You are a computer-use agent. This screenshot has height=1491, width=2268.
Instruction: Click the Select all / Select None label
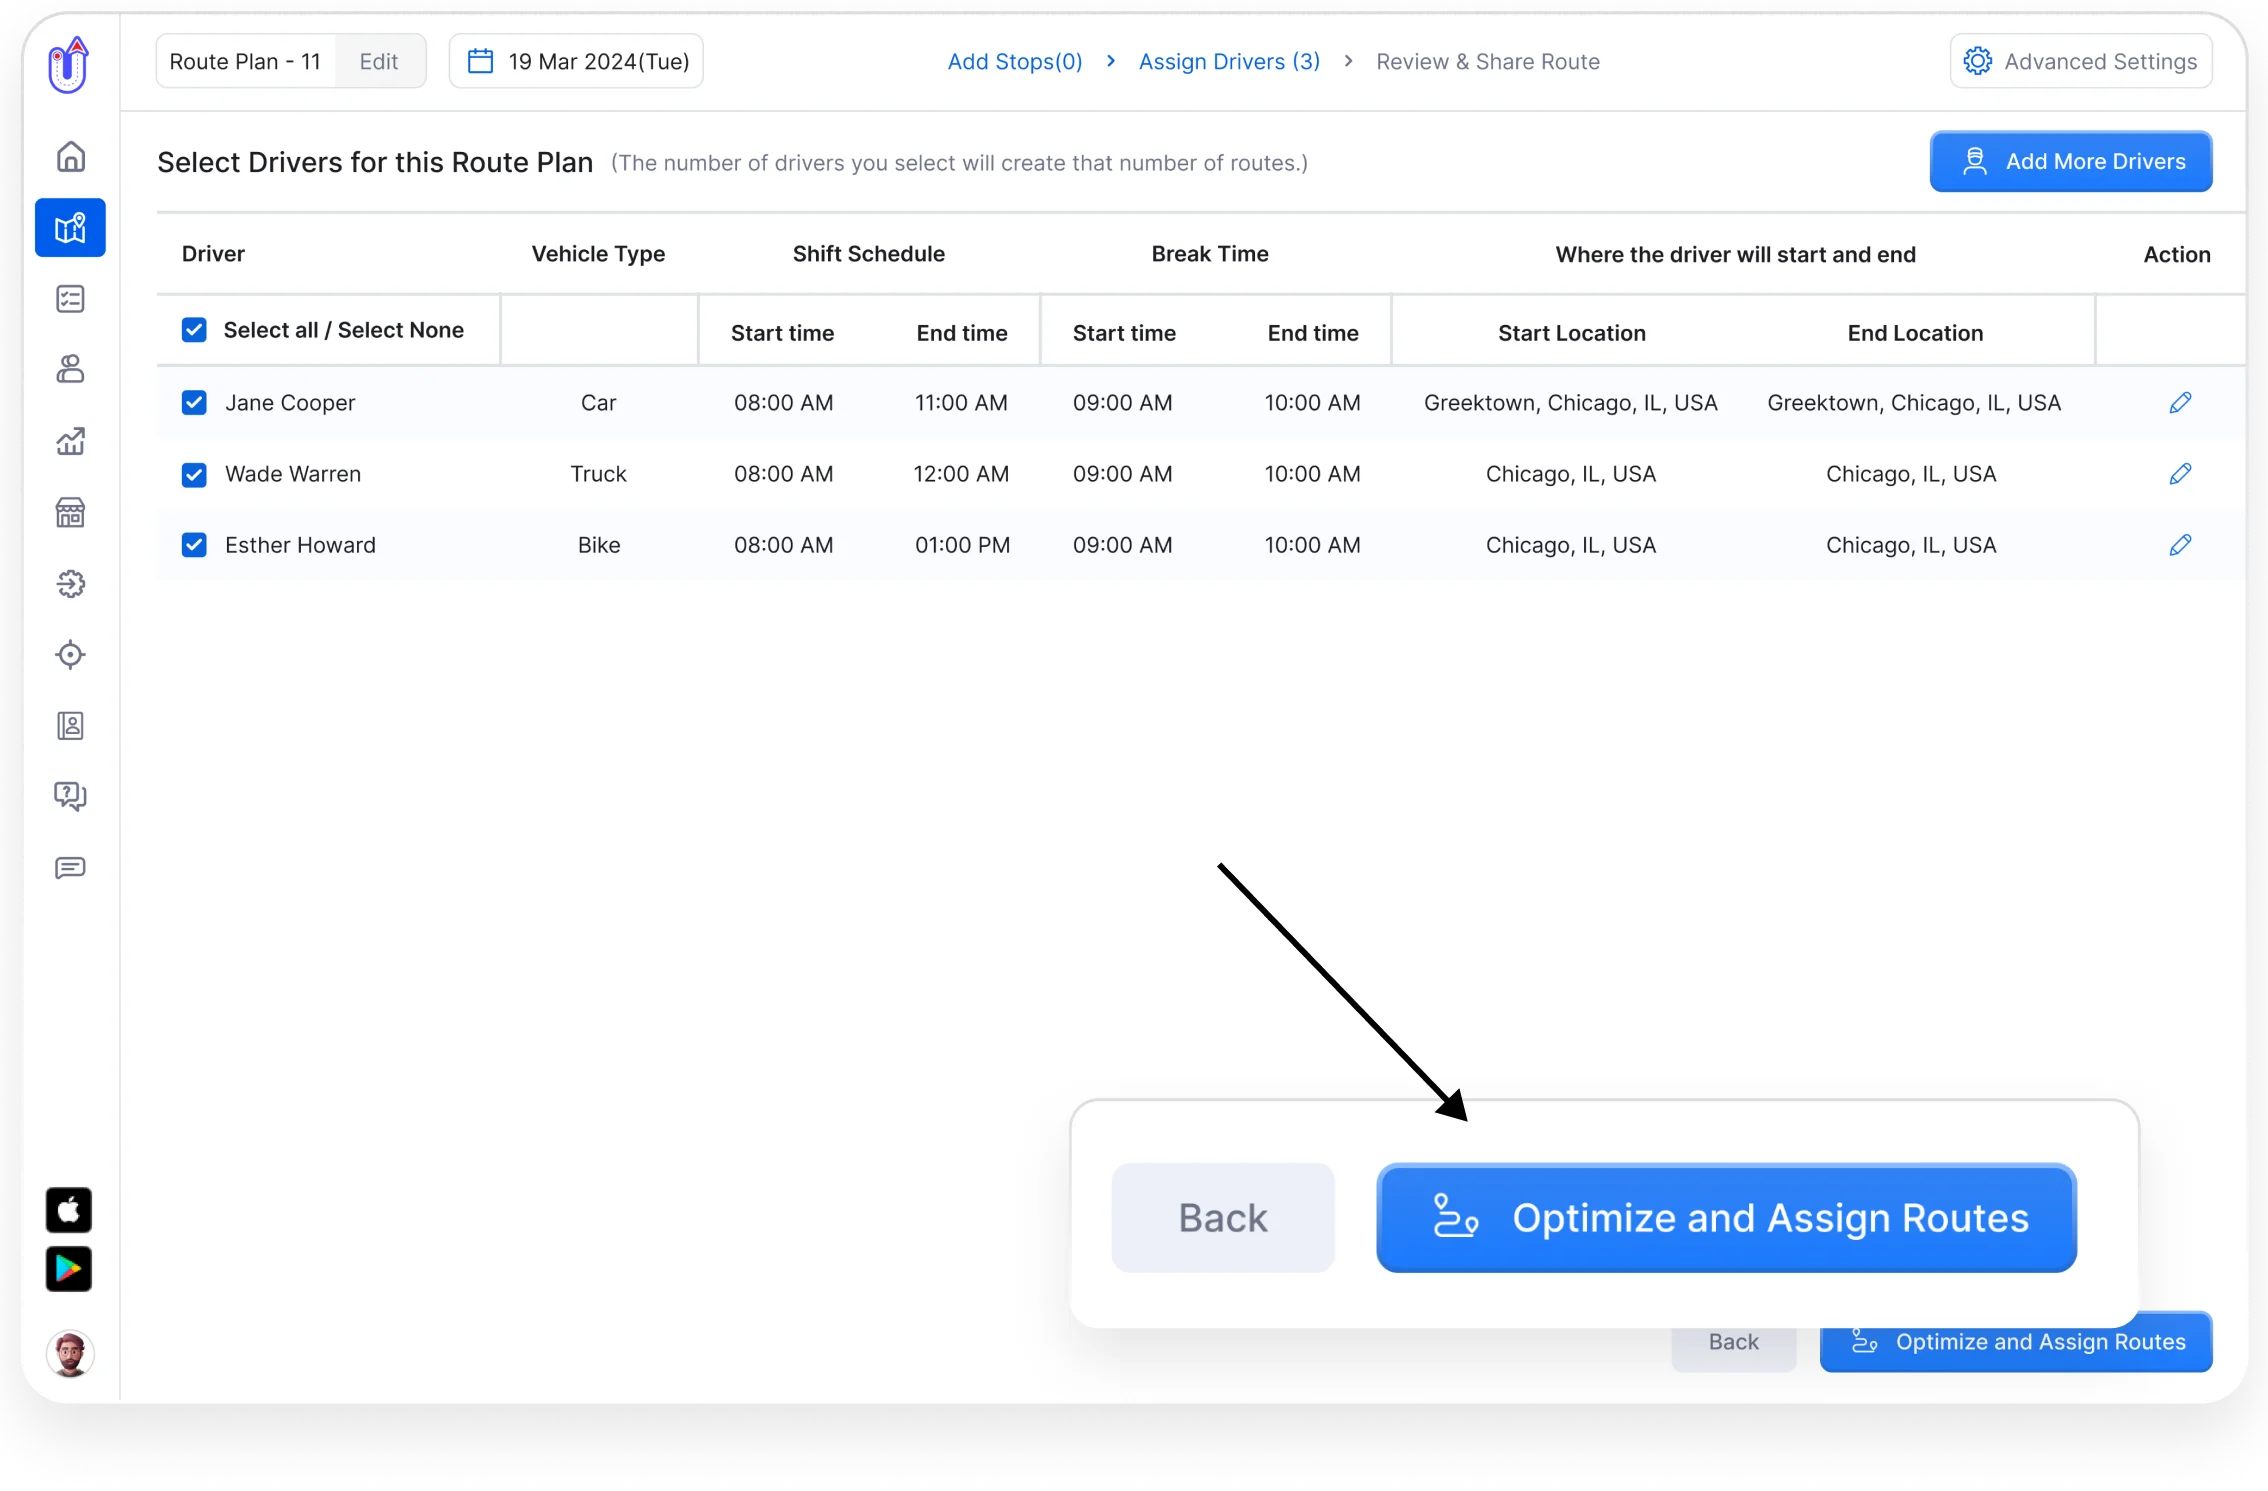pyautogui.click(x=343, y=330)
